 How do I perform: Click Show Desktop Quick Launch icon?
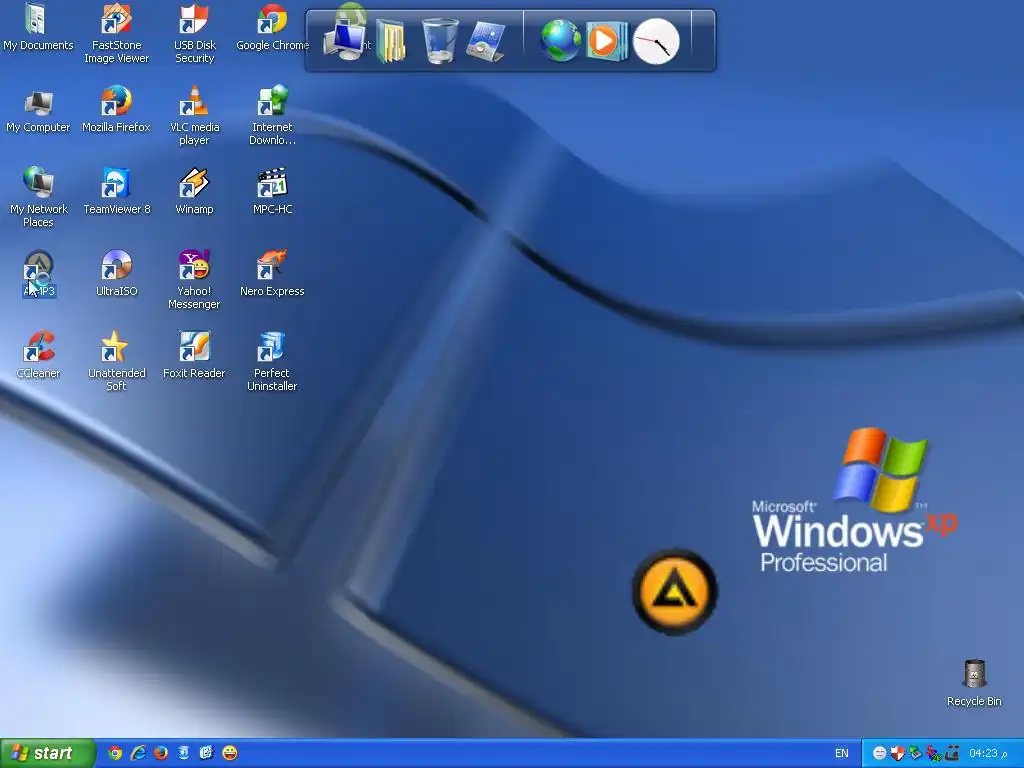click(206, 753)
